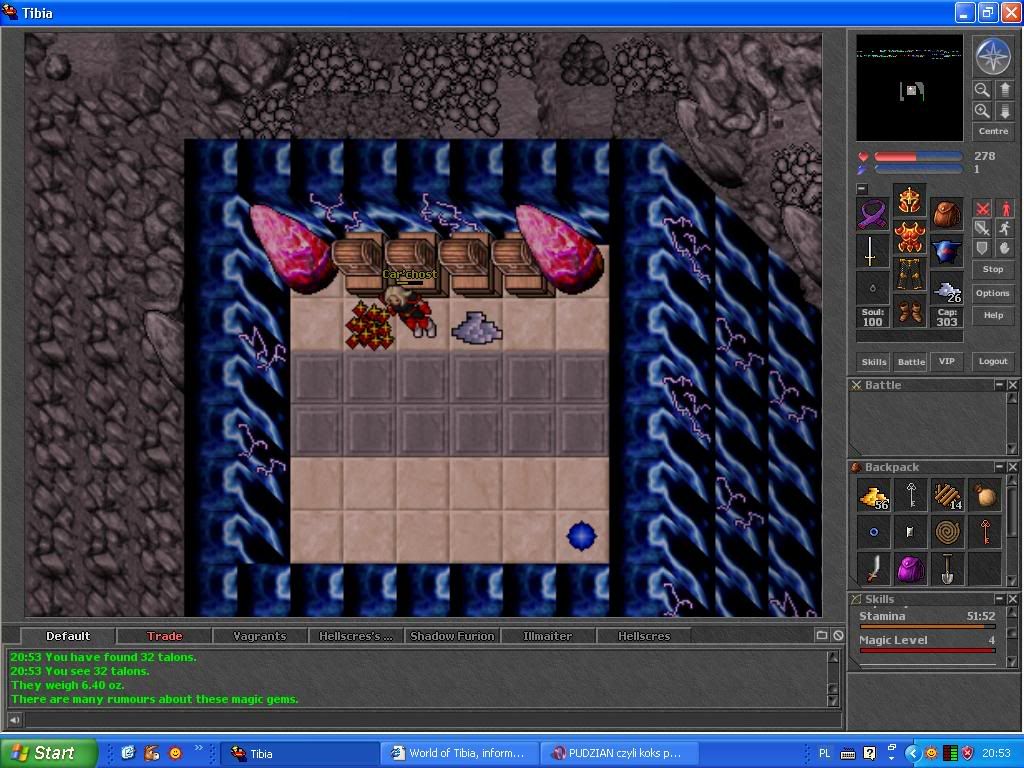Click the Magic Level progress bar
Screen dimensions: 1024x768
927,650
